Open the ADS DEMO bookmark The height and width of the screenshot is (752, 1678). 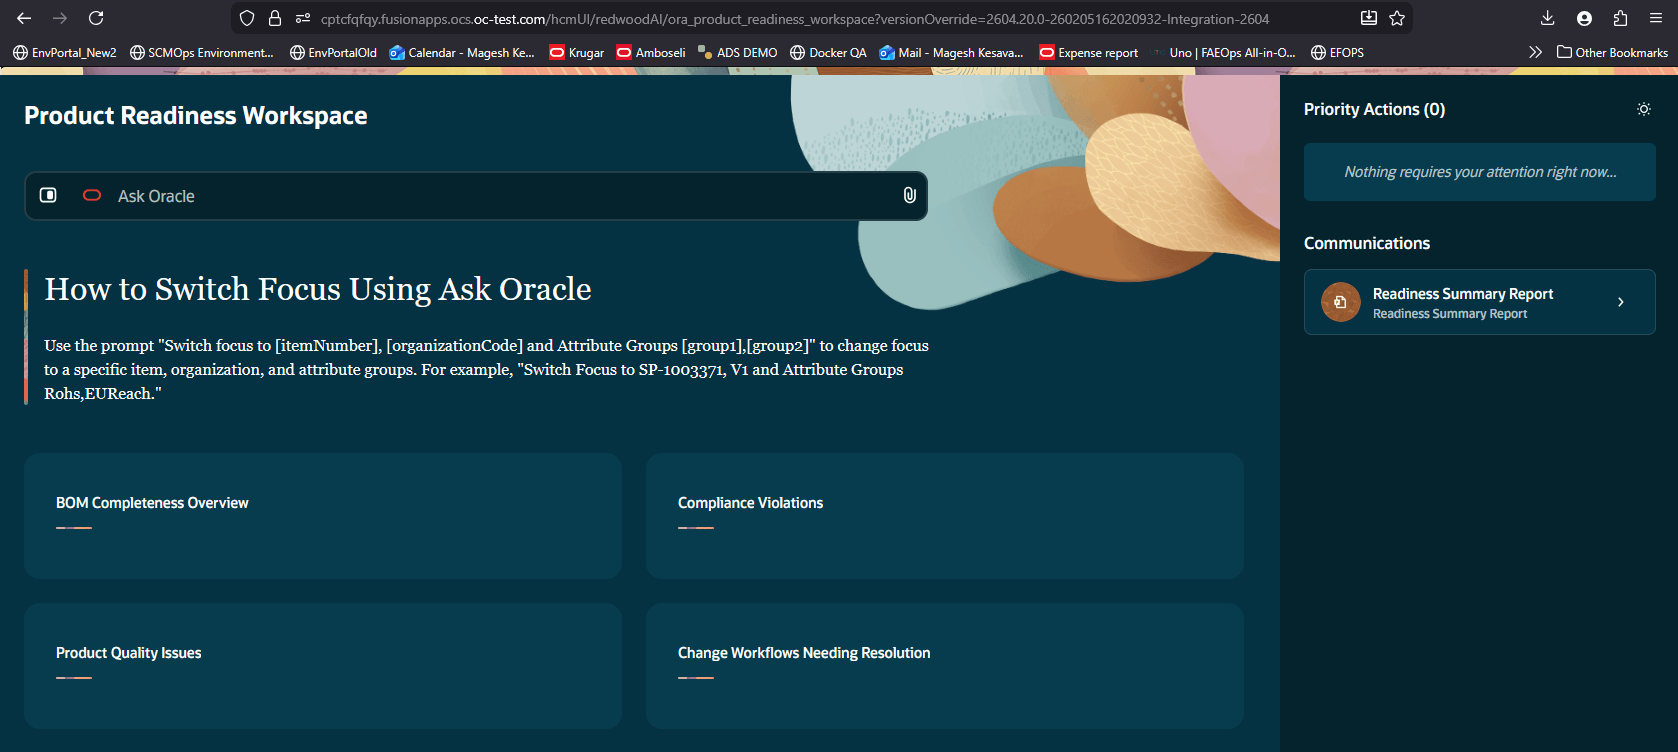[x=737, y=53]
